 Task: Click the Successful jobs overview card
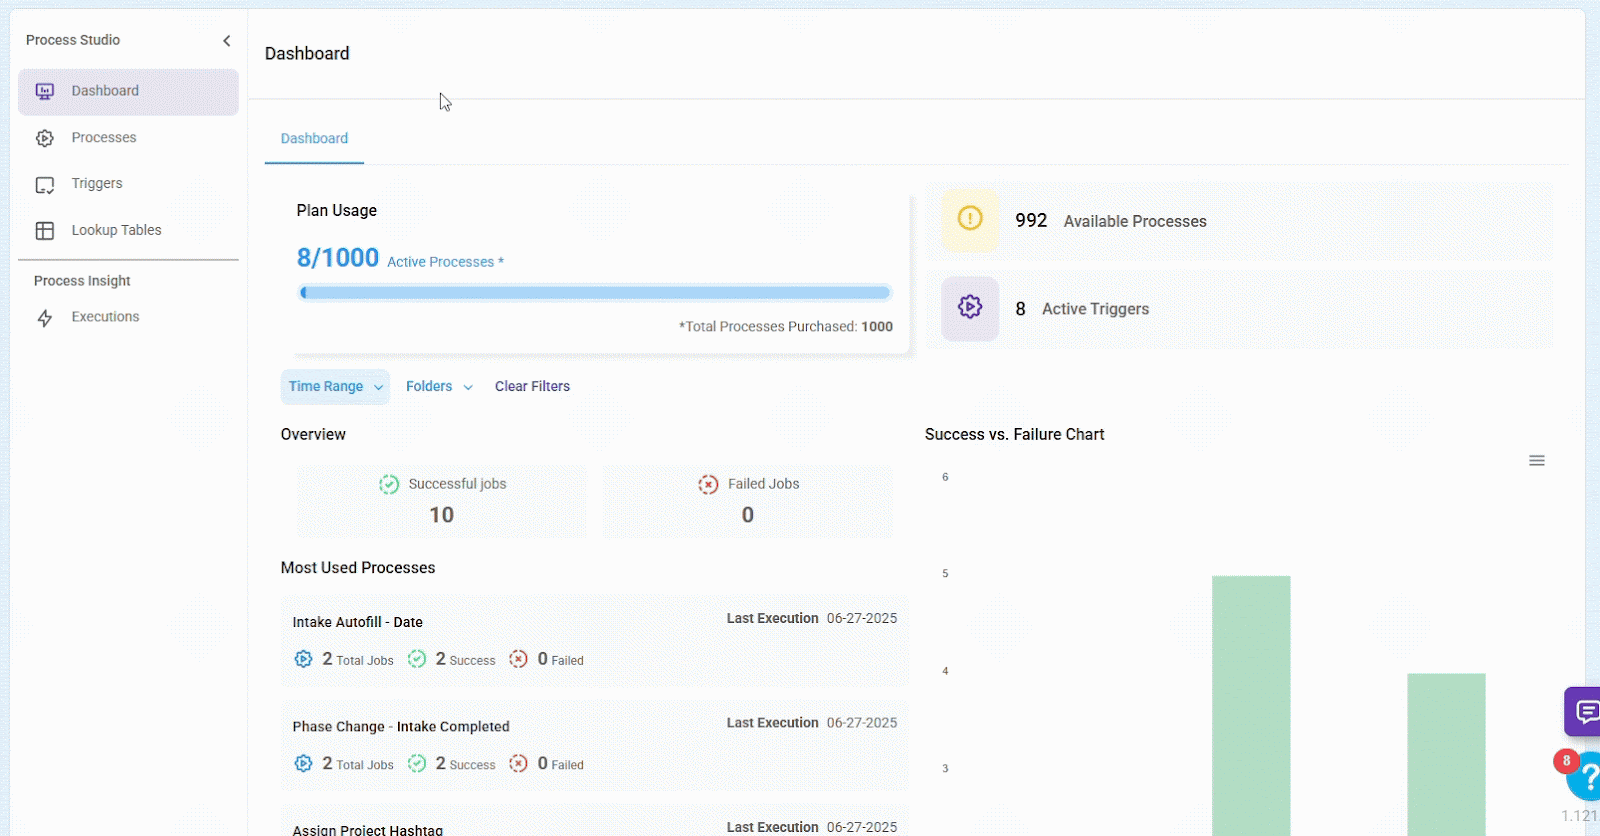click(x=441, y=500)
